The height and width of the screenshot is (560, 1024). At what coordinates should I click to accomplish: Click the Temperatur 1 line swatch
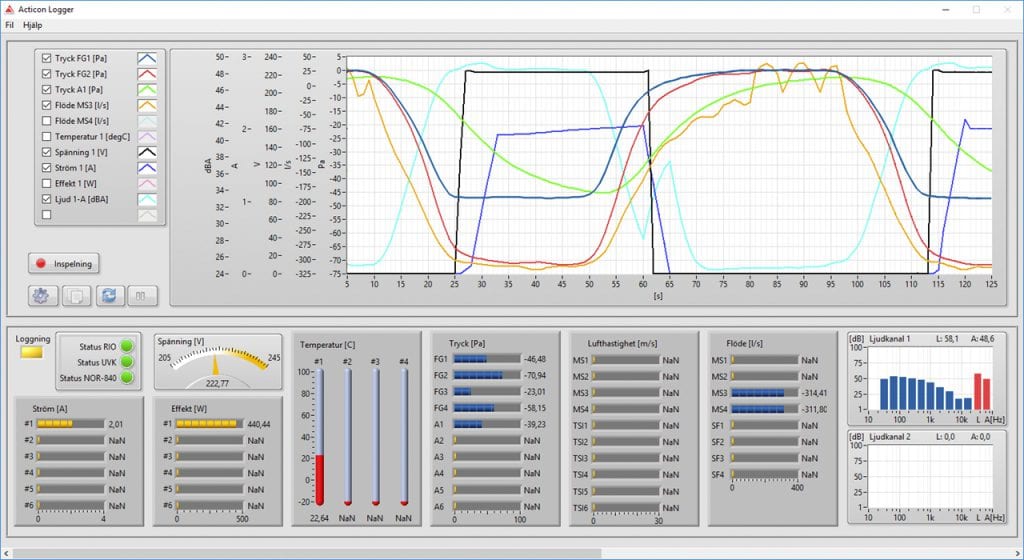(x=147, y=136)
